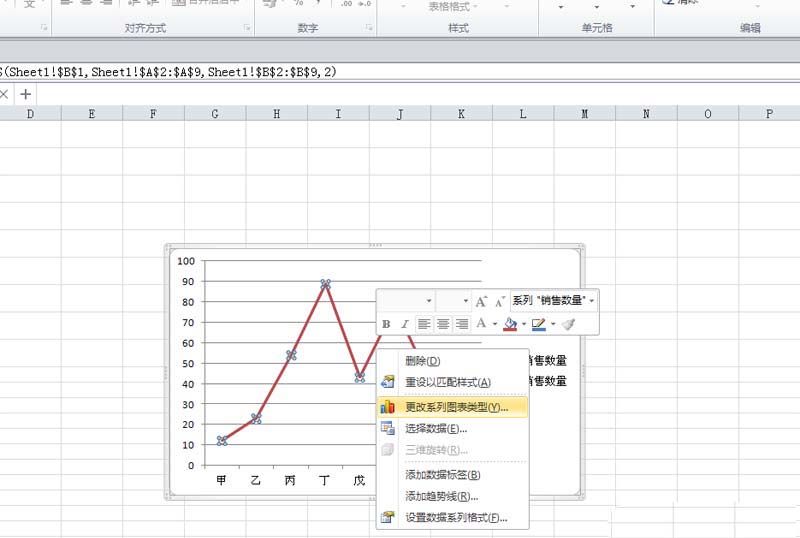This screenshot has height=538, width=800.
Task: Click the 100 value on the vertical axis
Action: coord(186,261)
